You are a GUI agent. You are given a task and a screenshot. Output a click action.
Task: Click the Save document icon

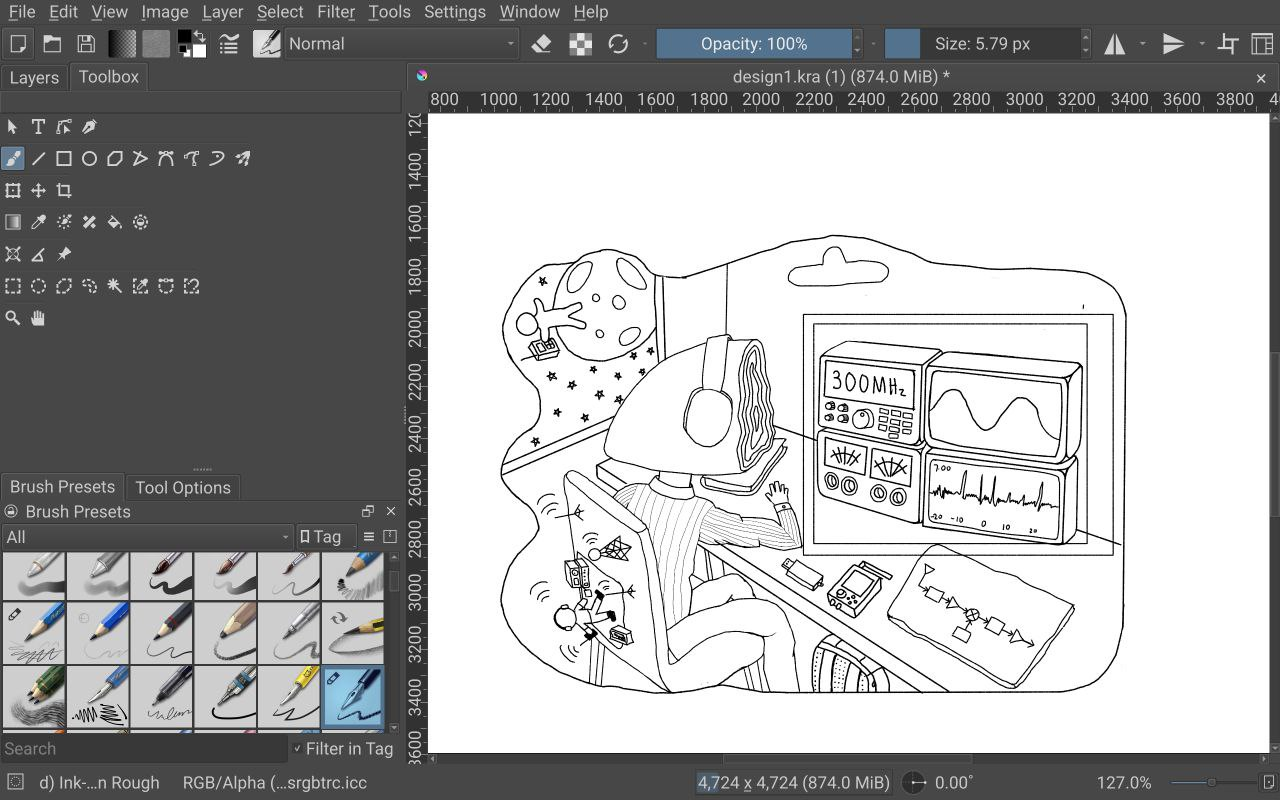coord(86,44)
